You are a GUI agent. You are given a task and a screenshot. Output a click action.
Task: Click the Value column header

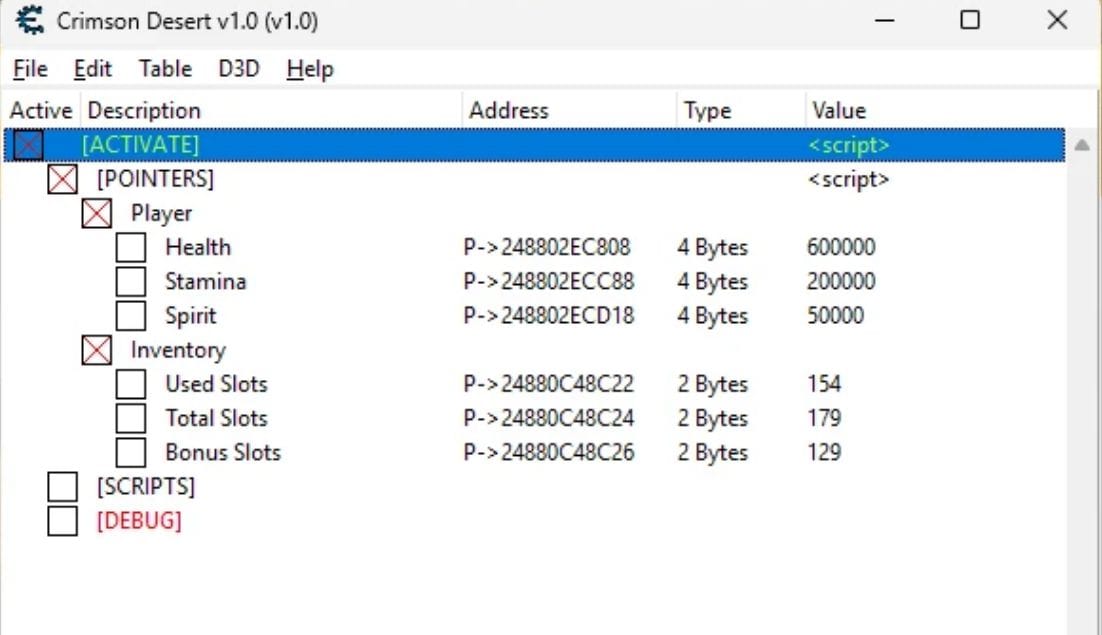point(839,111)
